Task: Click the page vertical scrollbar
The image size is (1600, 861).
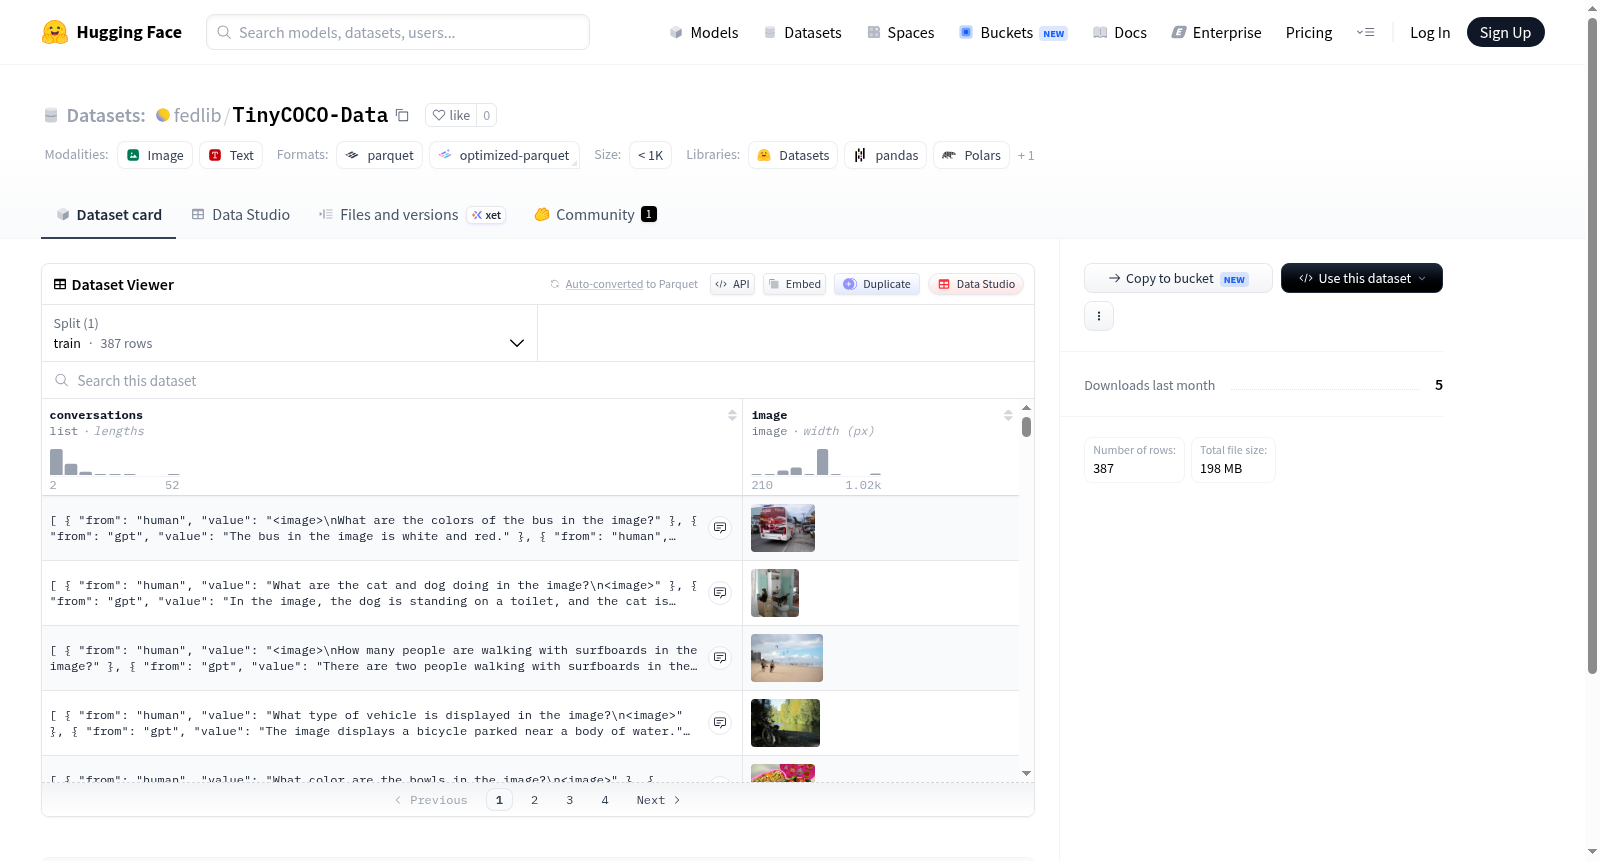Action: coord(1593,345)
